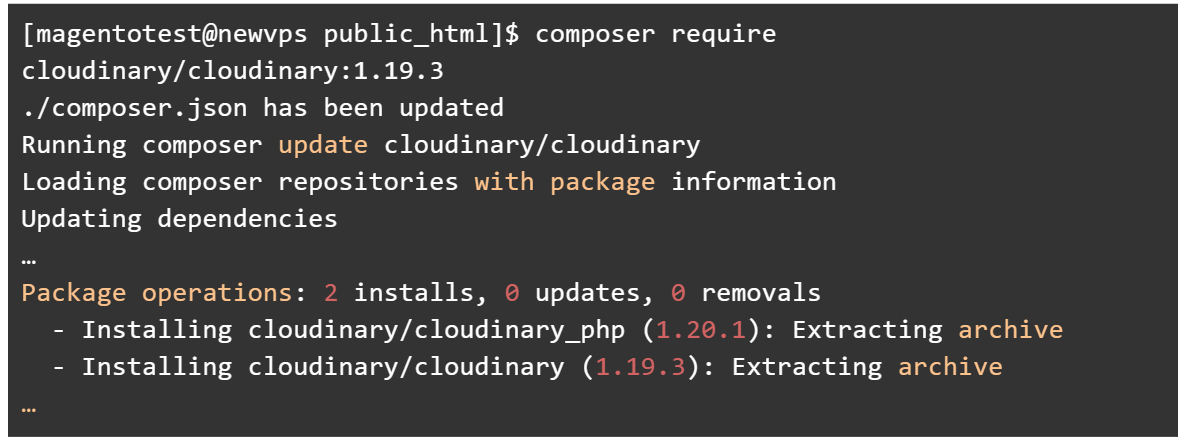Screen dimensions: 1181x440
Task: Click the final ellipsis at the bottom
Action: (x=29, y=406)
